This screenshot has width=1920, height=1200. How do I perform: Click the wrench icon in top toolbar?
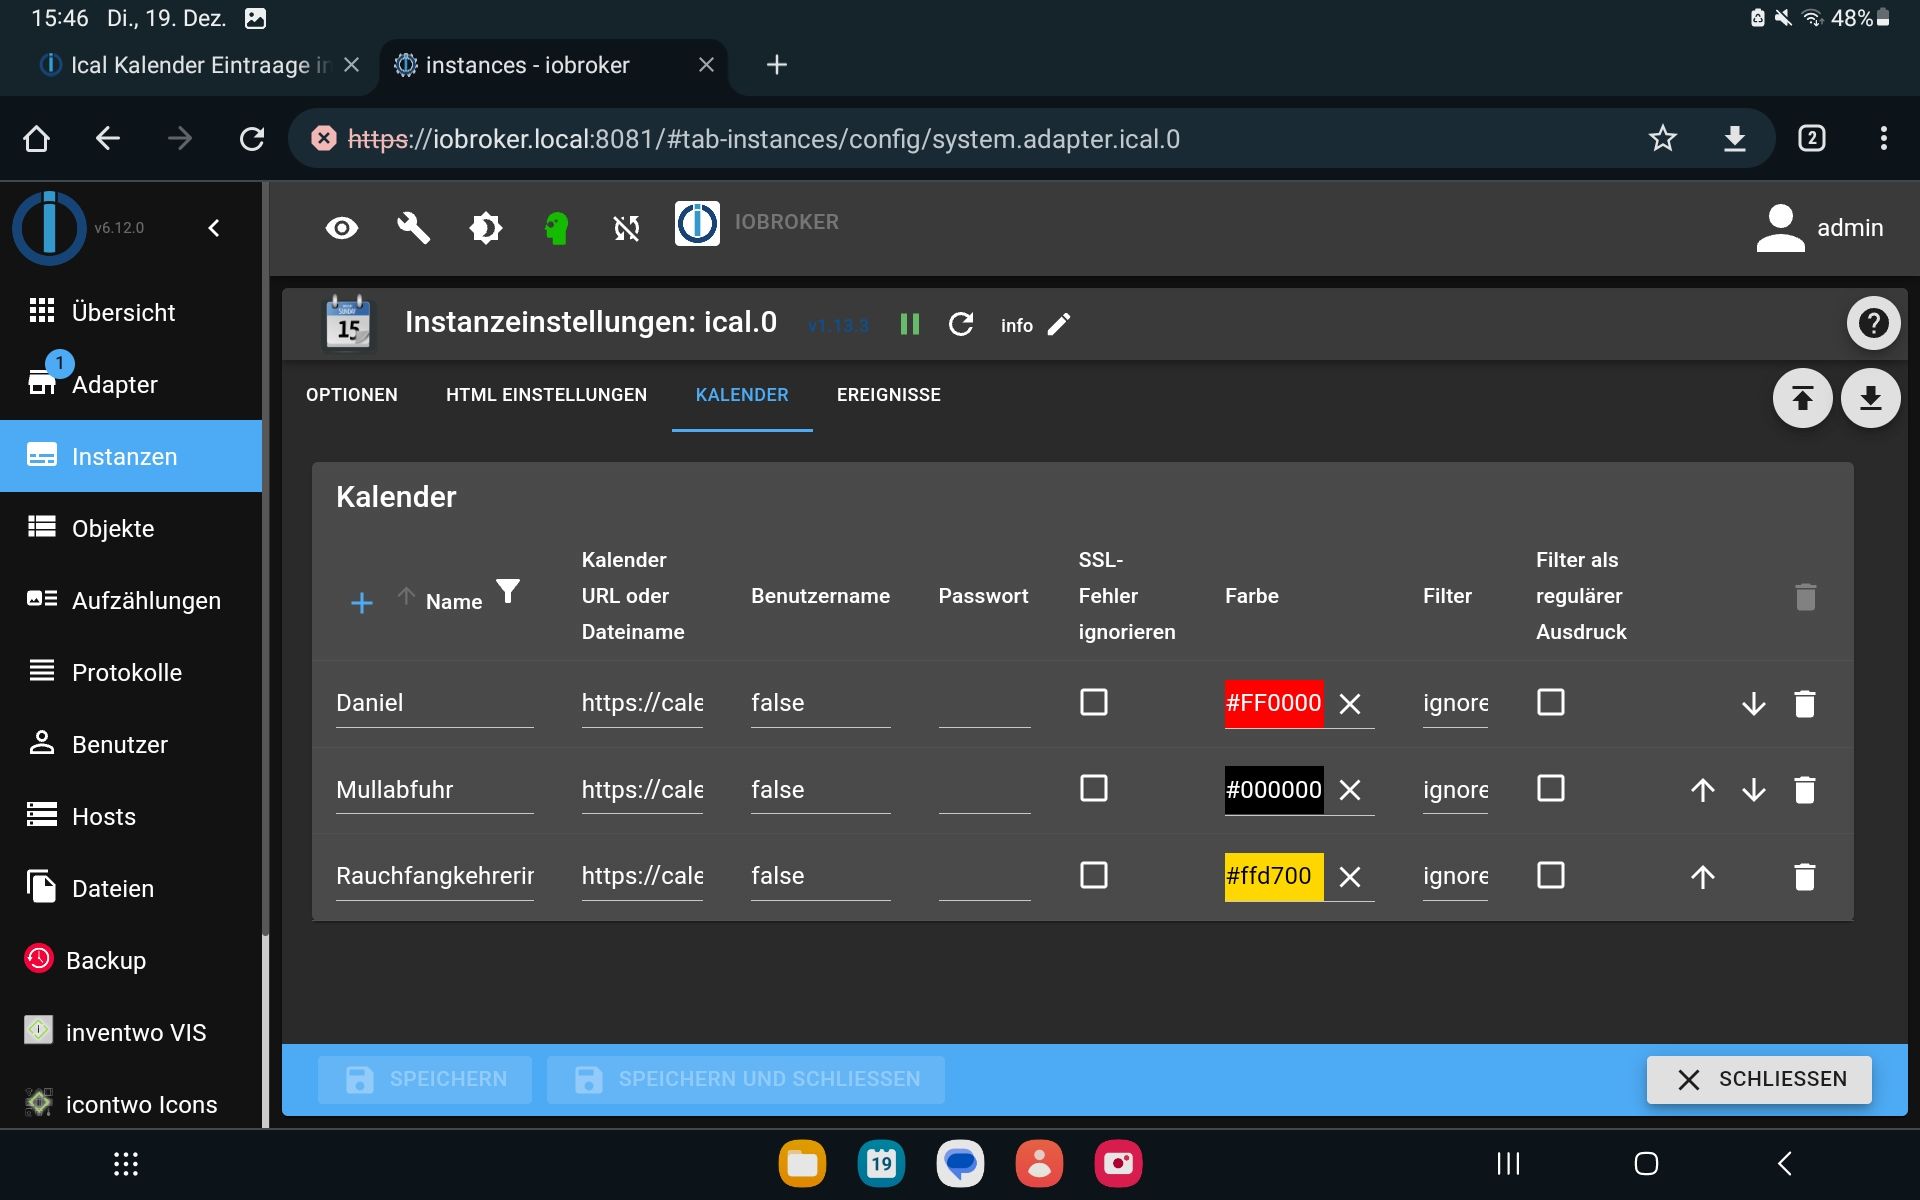413,228
